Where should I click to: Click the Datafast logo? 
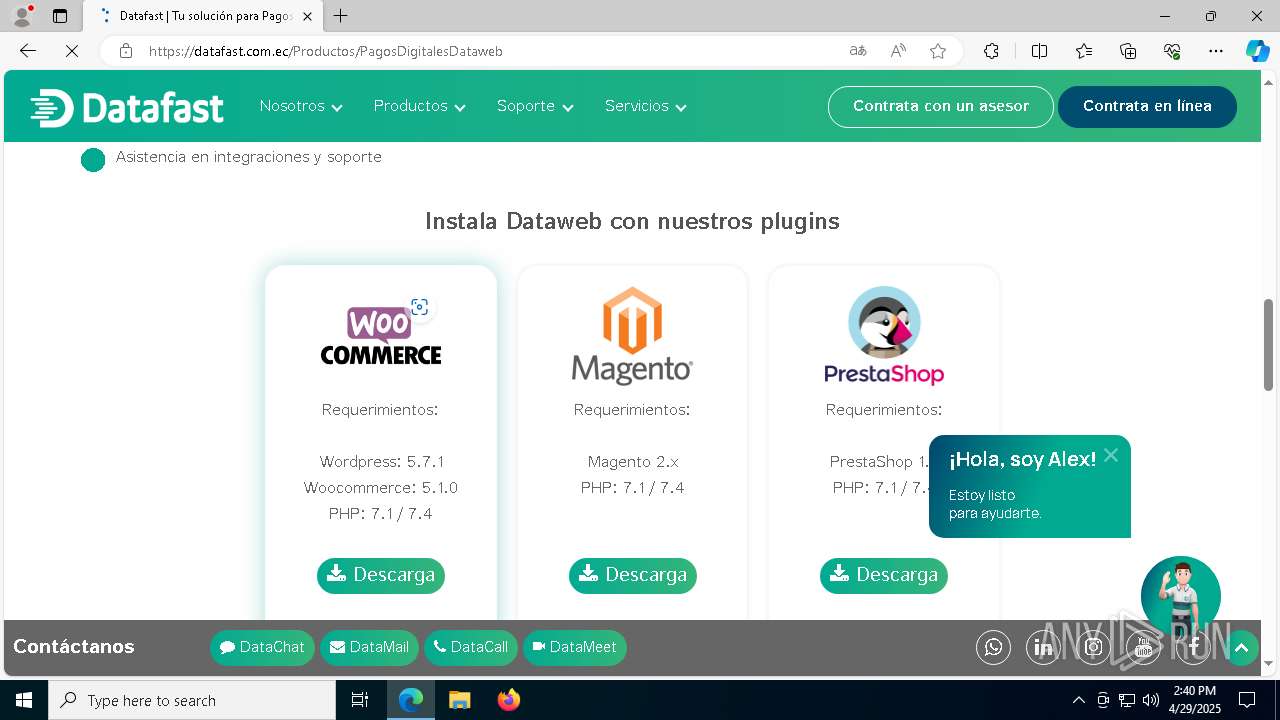coord(127,107)
